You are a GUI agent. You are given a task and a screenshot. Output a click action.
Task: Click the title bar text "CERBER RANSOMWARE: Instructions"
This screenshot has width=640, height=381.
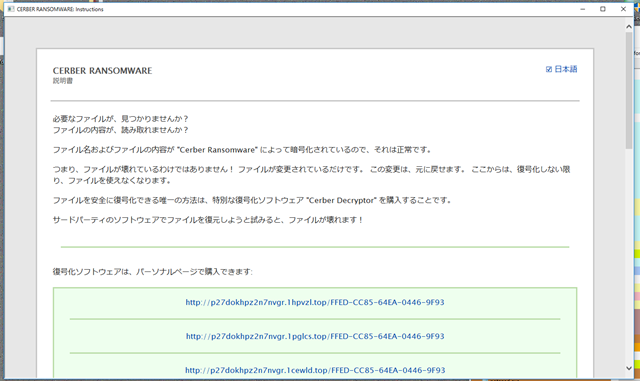coord(60,9)
